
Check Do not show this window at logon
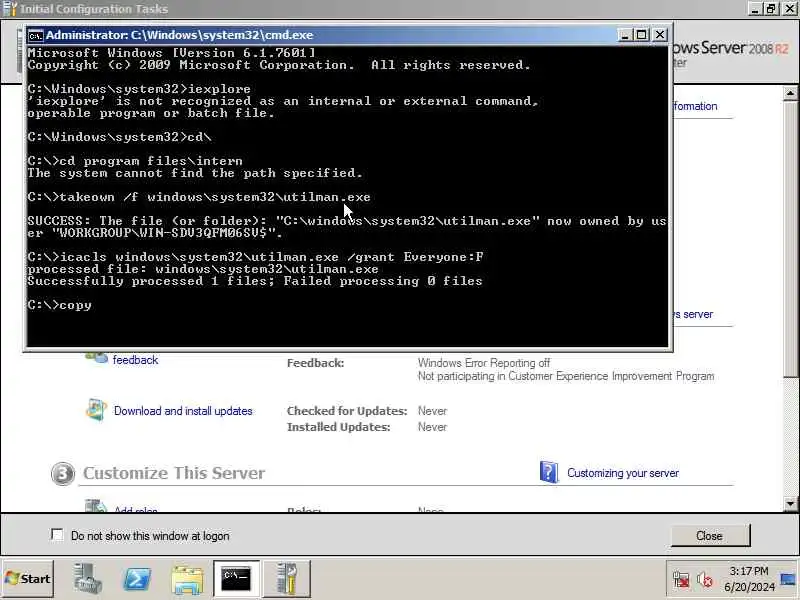point(57,535)
